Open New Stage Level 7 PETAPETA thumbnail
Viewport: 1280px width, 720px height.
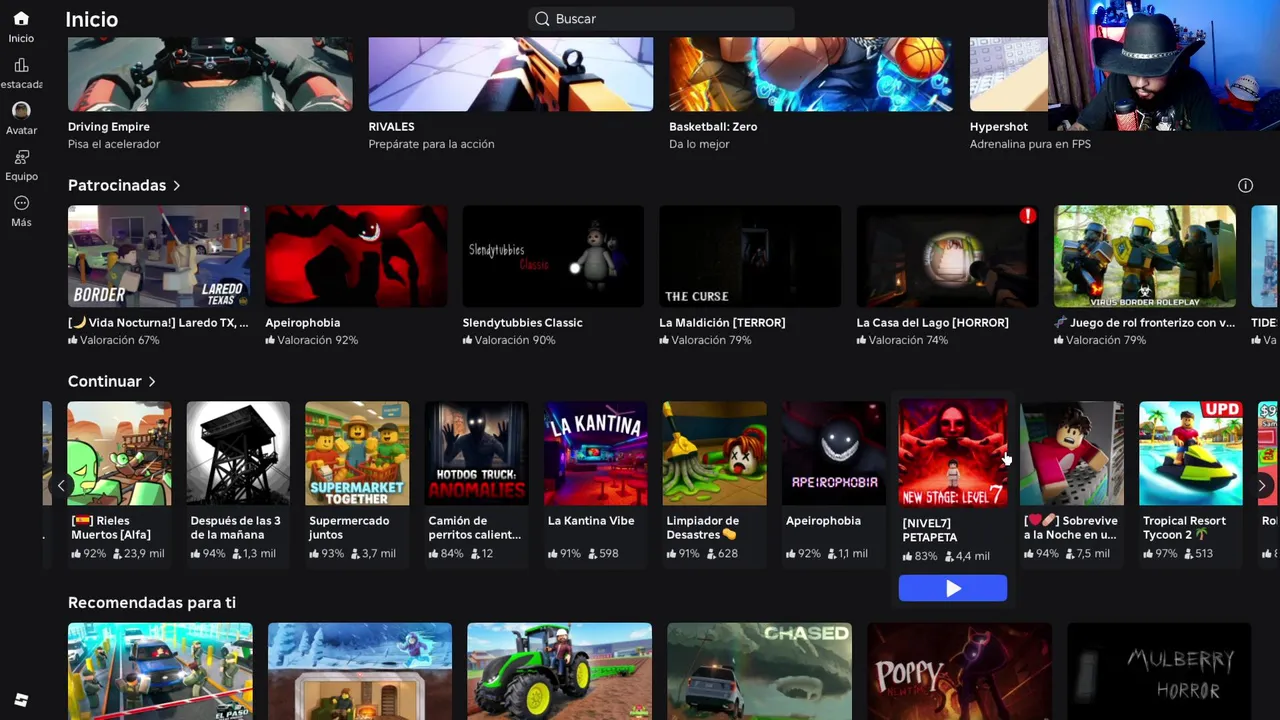[953, 453]
